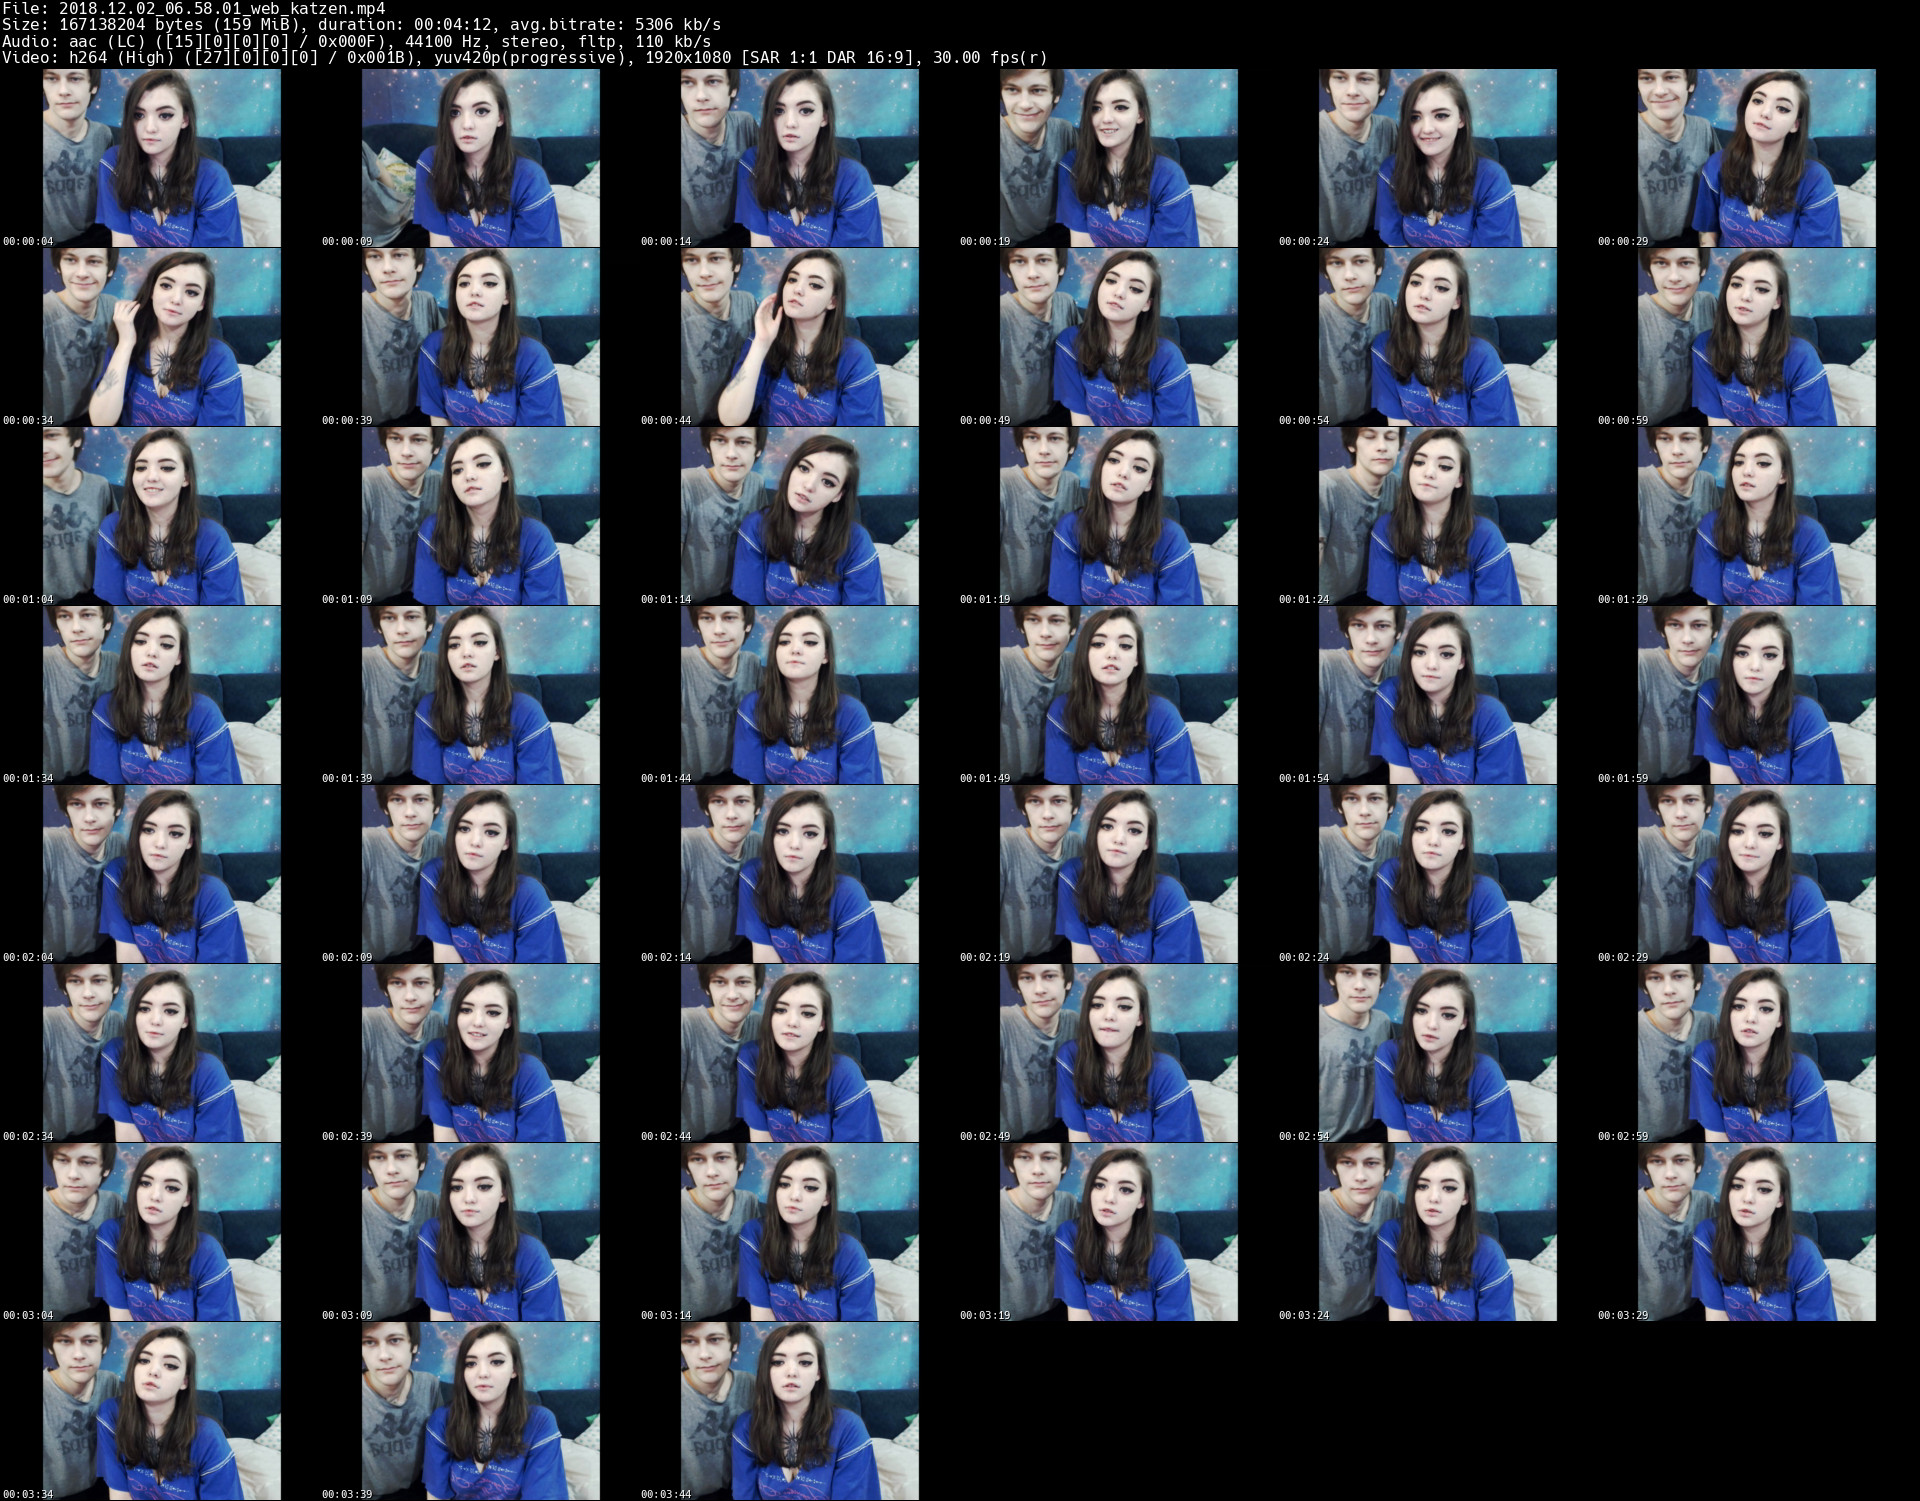1920x1501 pixels.
Task: Select the thumbnail at 00:00:19
Action: [x=1119, y=158]
